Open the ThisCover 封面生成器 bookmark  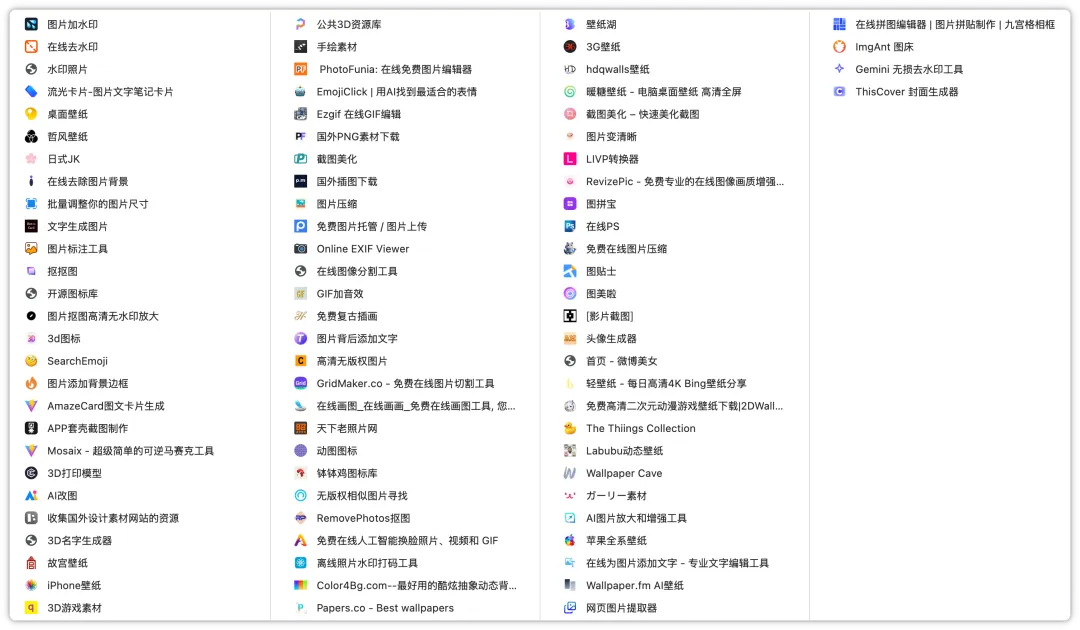coord(906,92)
